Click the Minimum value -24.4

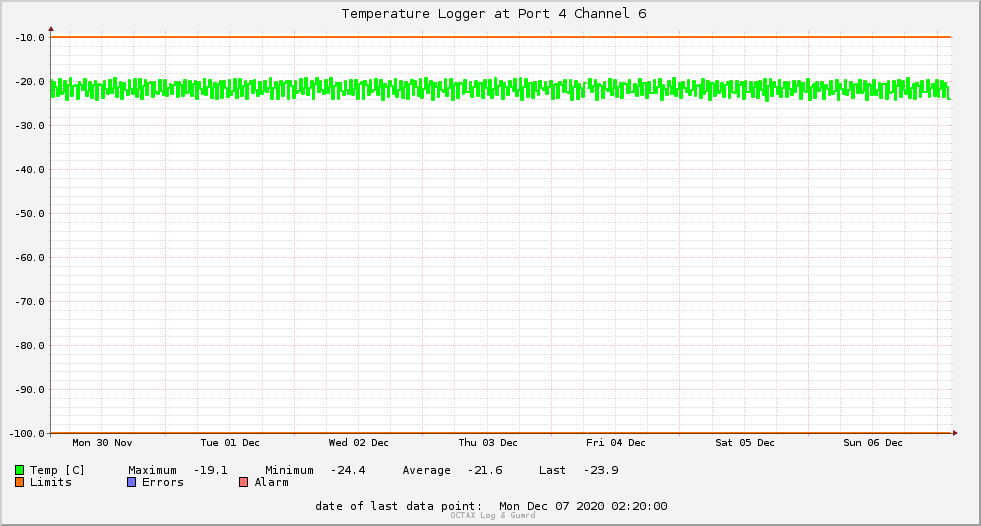(x=348, y=470)
